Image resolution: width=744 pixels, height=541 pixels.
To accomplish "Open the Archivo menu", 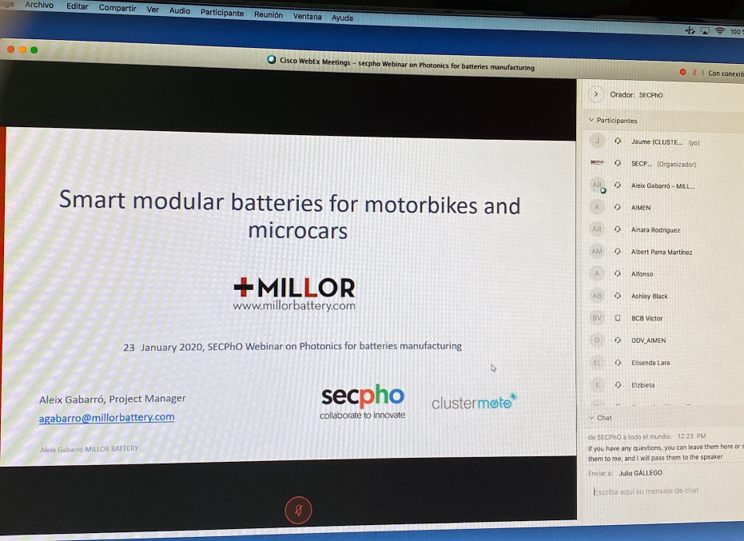I will (x=39, y=5).
